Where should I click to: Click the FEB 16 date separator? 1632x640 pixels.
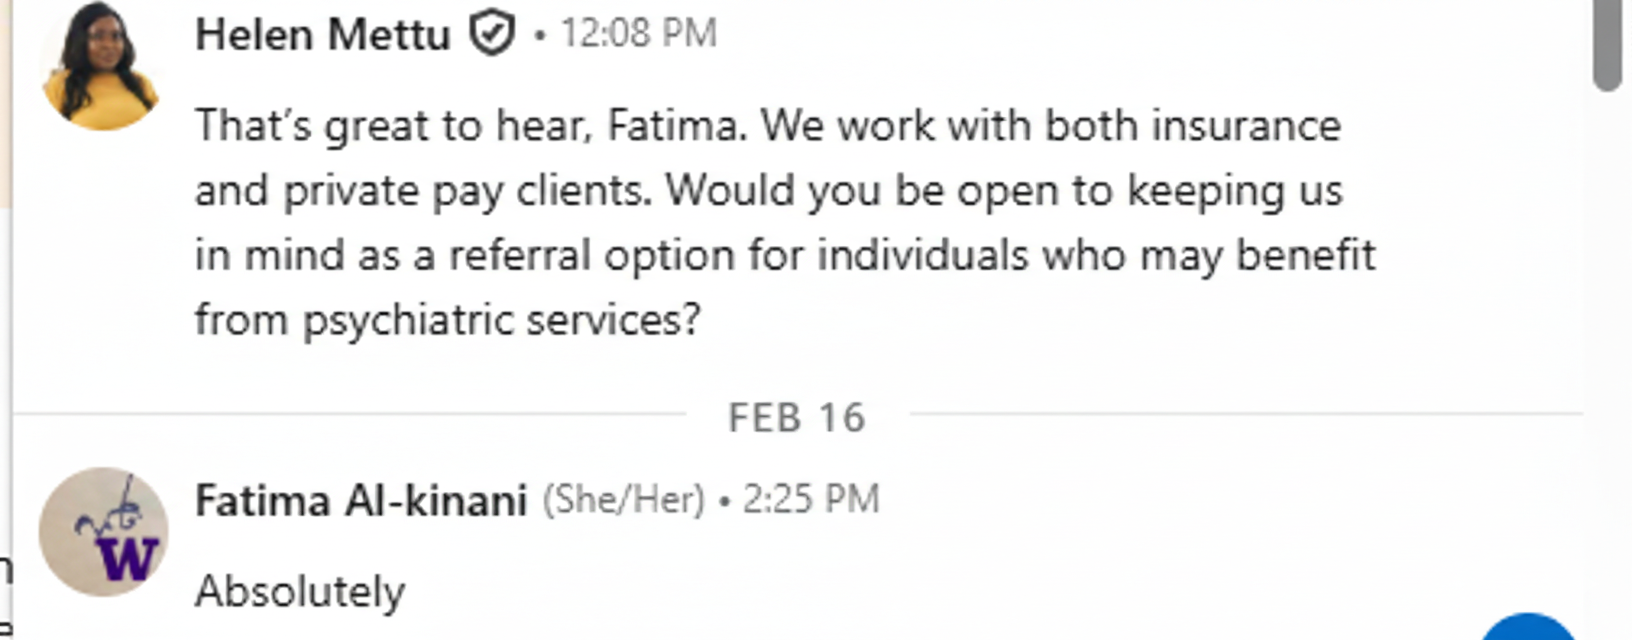coord(796,418)
